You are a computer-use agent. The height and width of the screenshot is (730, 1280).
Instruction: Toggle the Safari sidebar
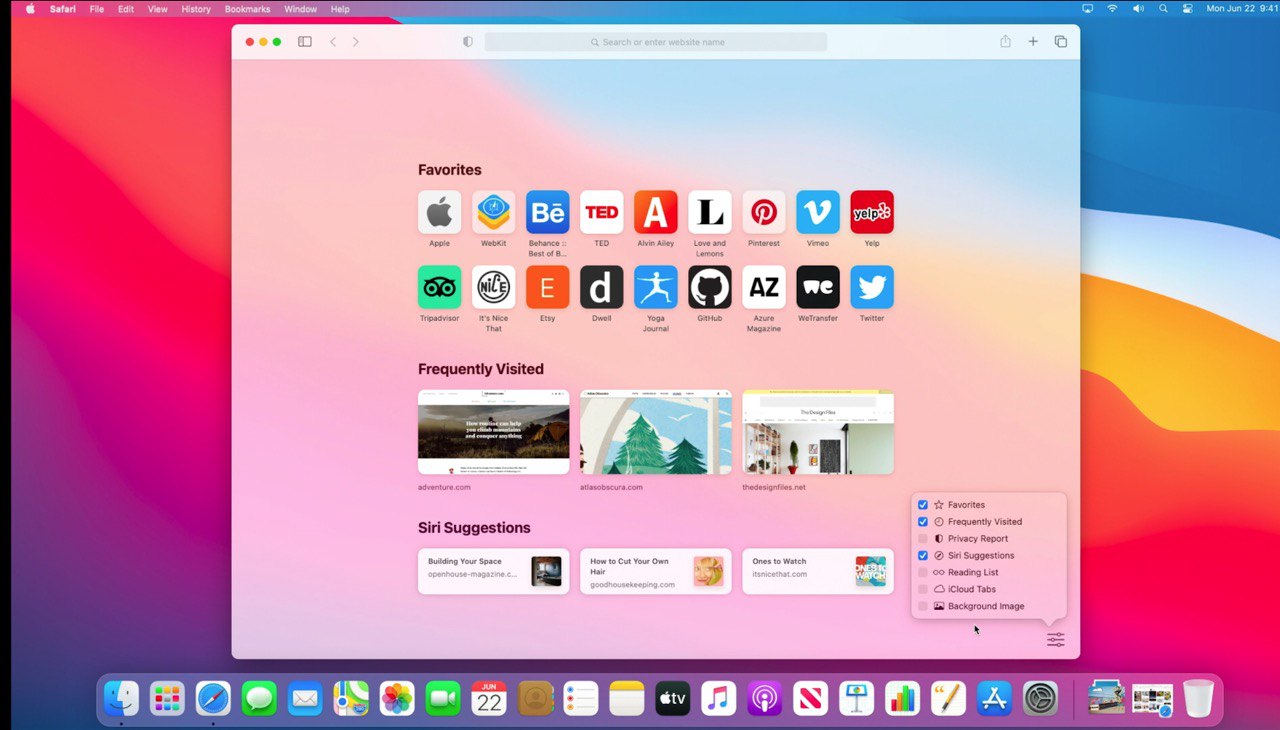(305, 42)
